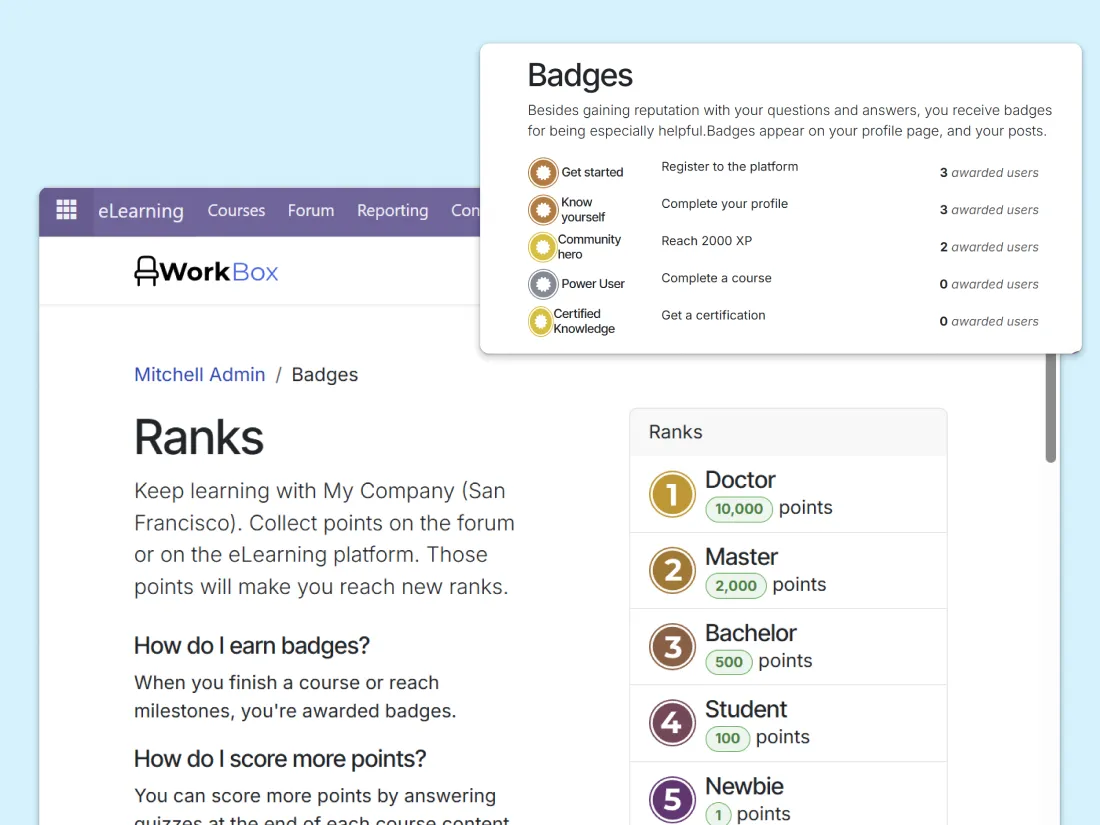Open the Forum menu
1100x825 pixels.
[311, 211]
